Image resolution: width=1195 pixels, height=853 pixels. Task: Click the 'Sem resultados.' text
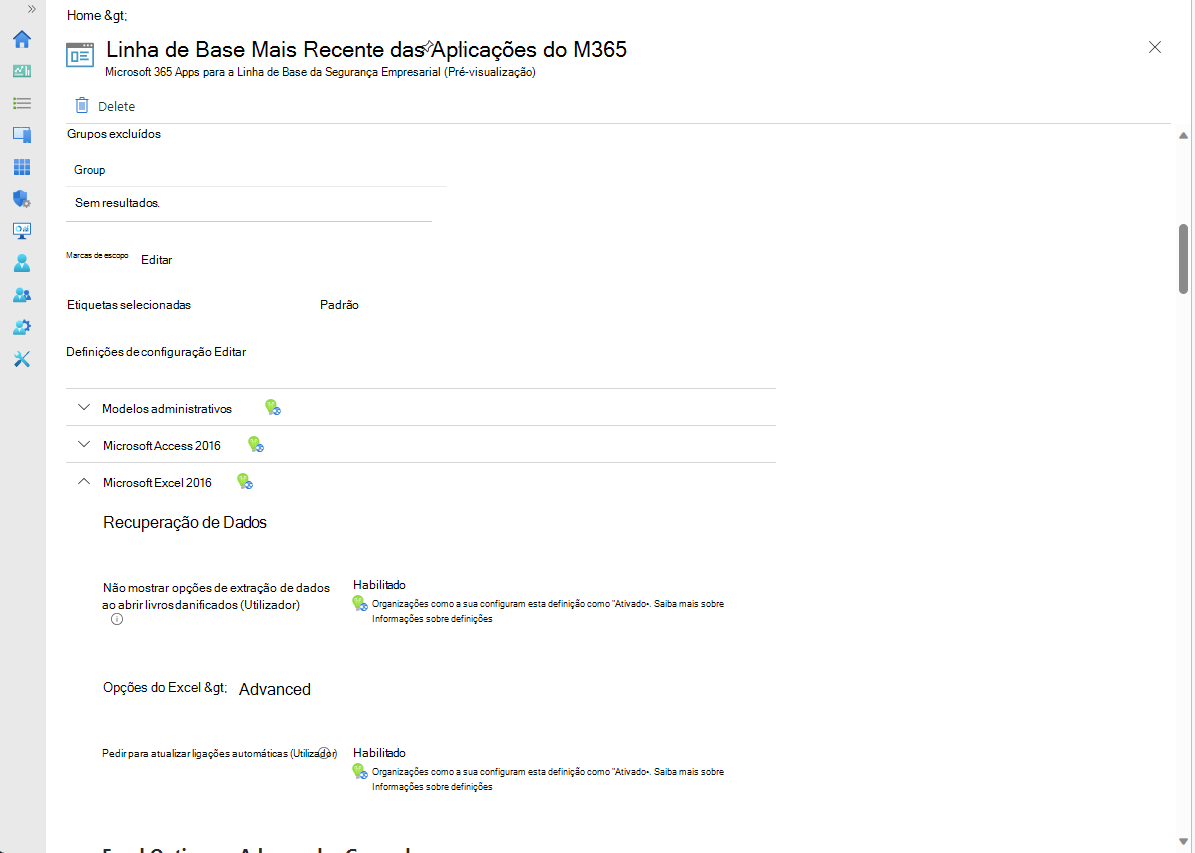pyautogui.click(x=117, y=204)
